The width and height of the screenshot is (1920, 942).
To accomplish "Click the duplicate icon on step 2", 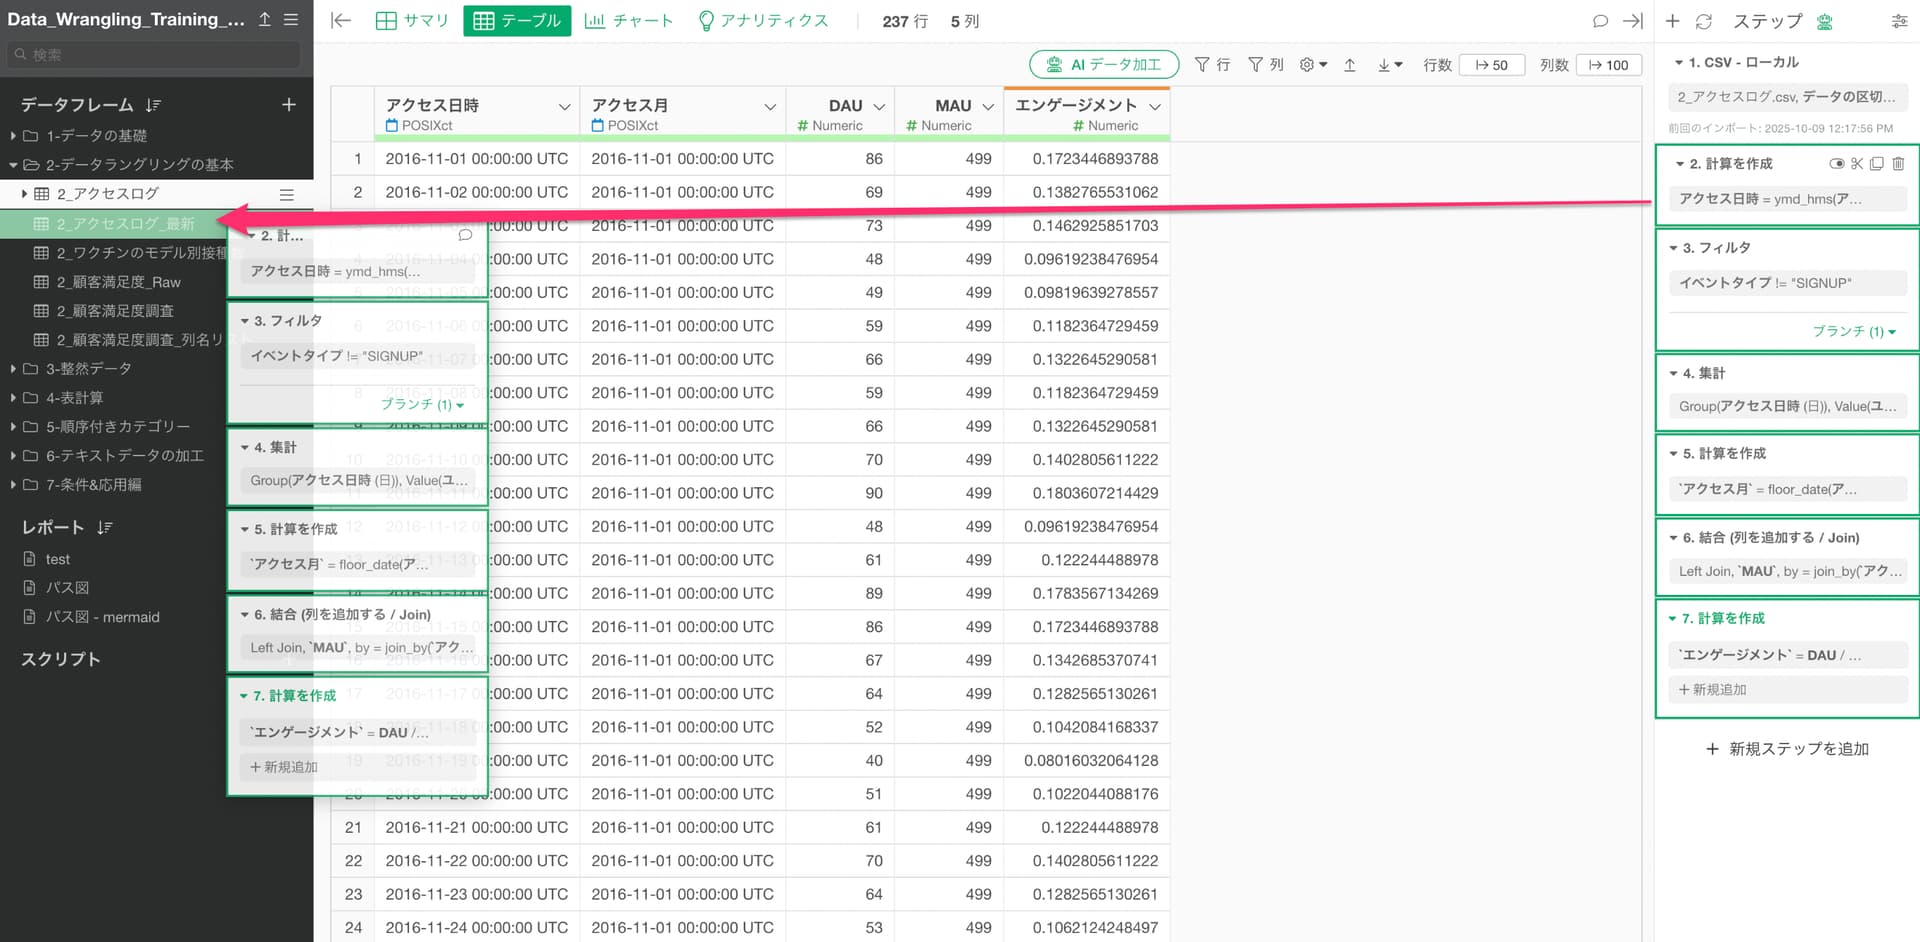I will click(x=1877, y=164).
